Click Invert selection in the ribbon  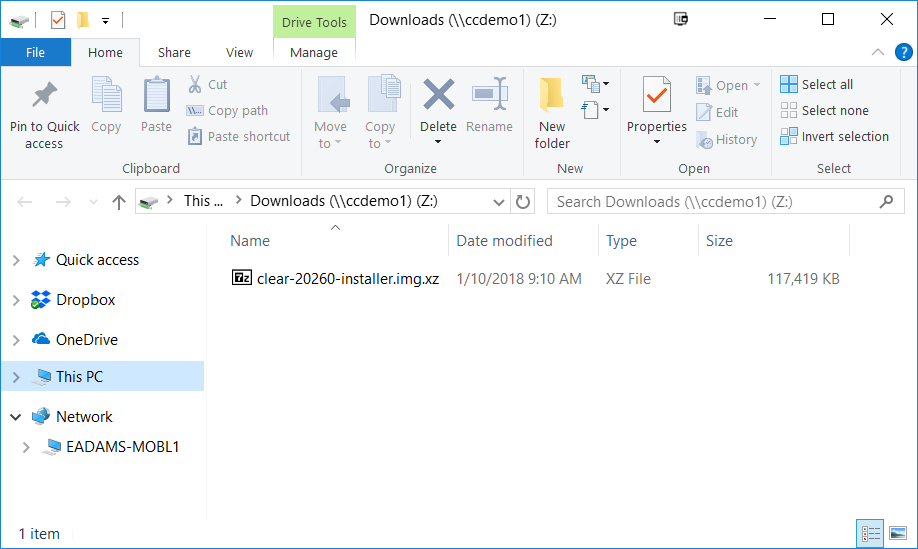pos(834,136)
